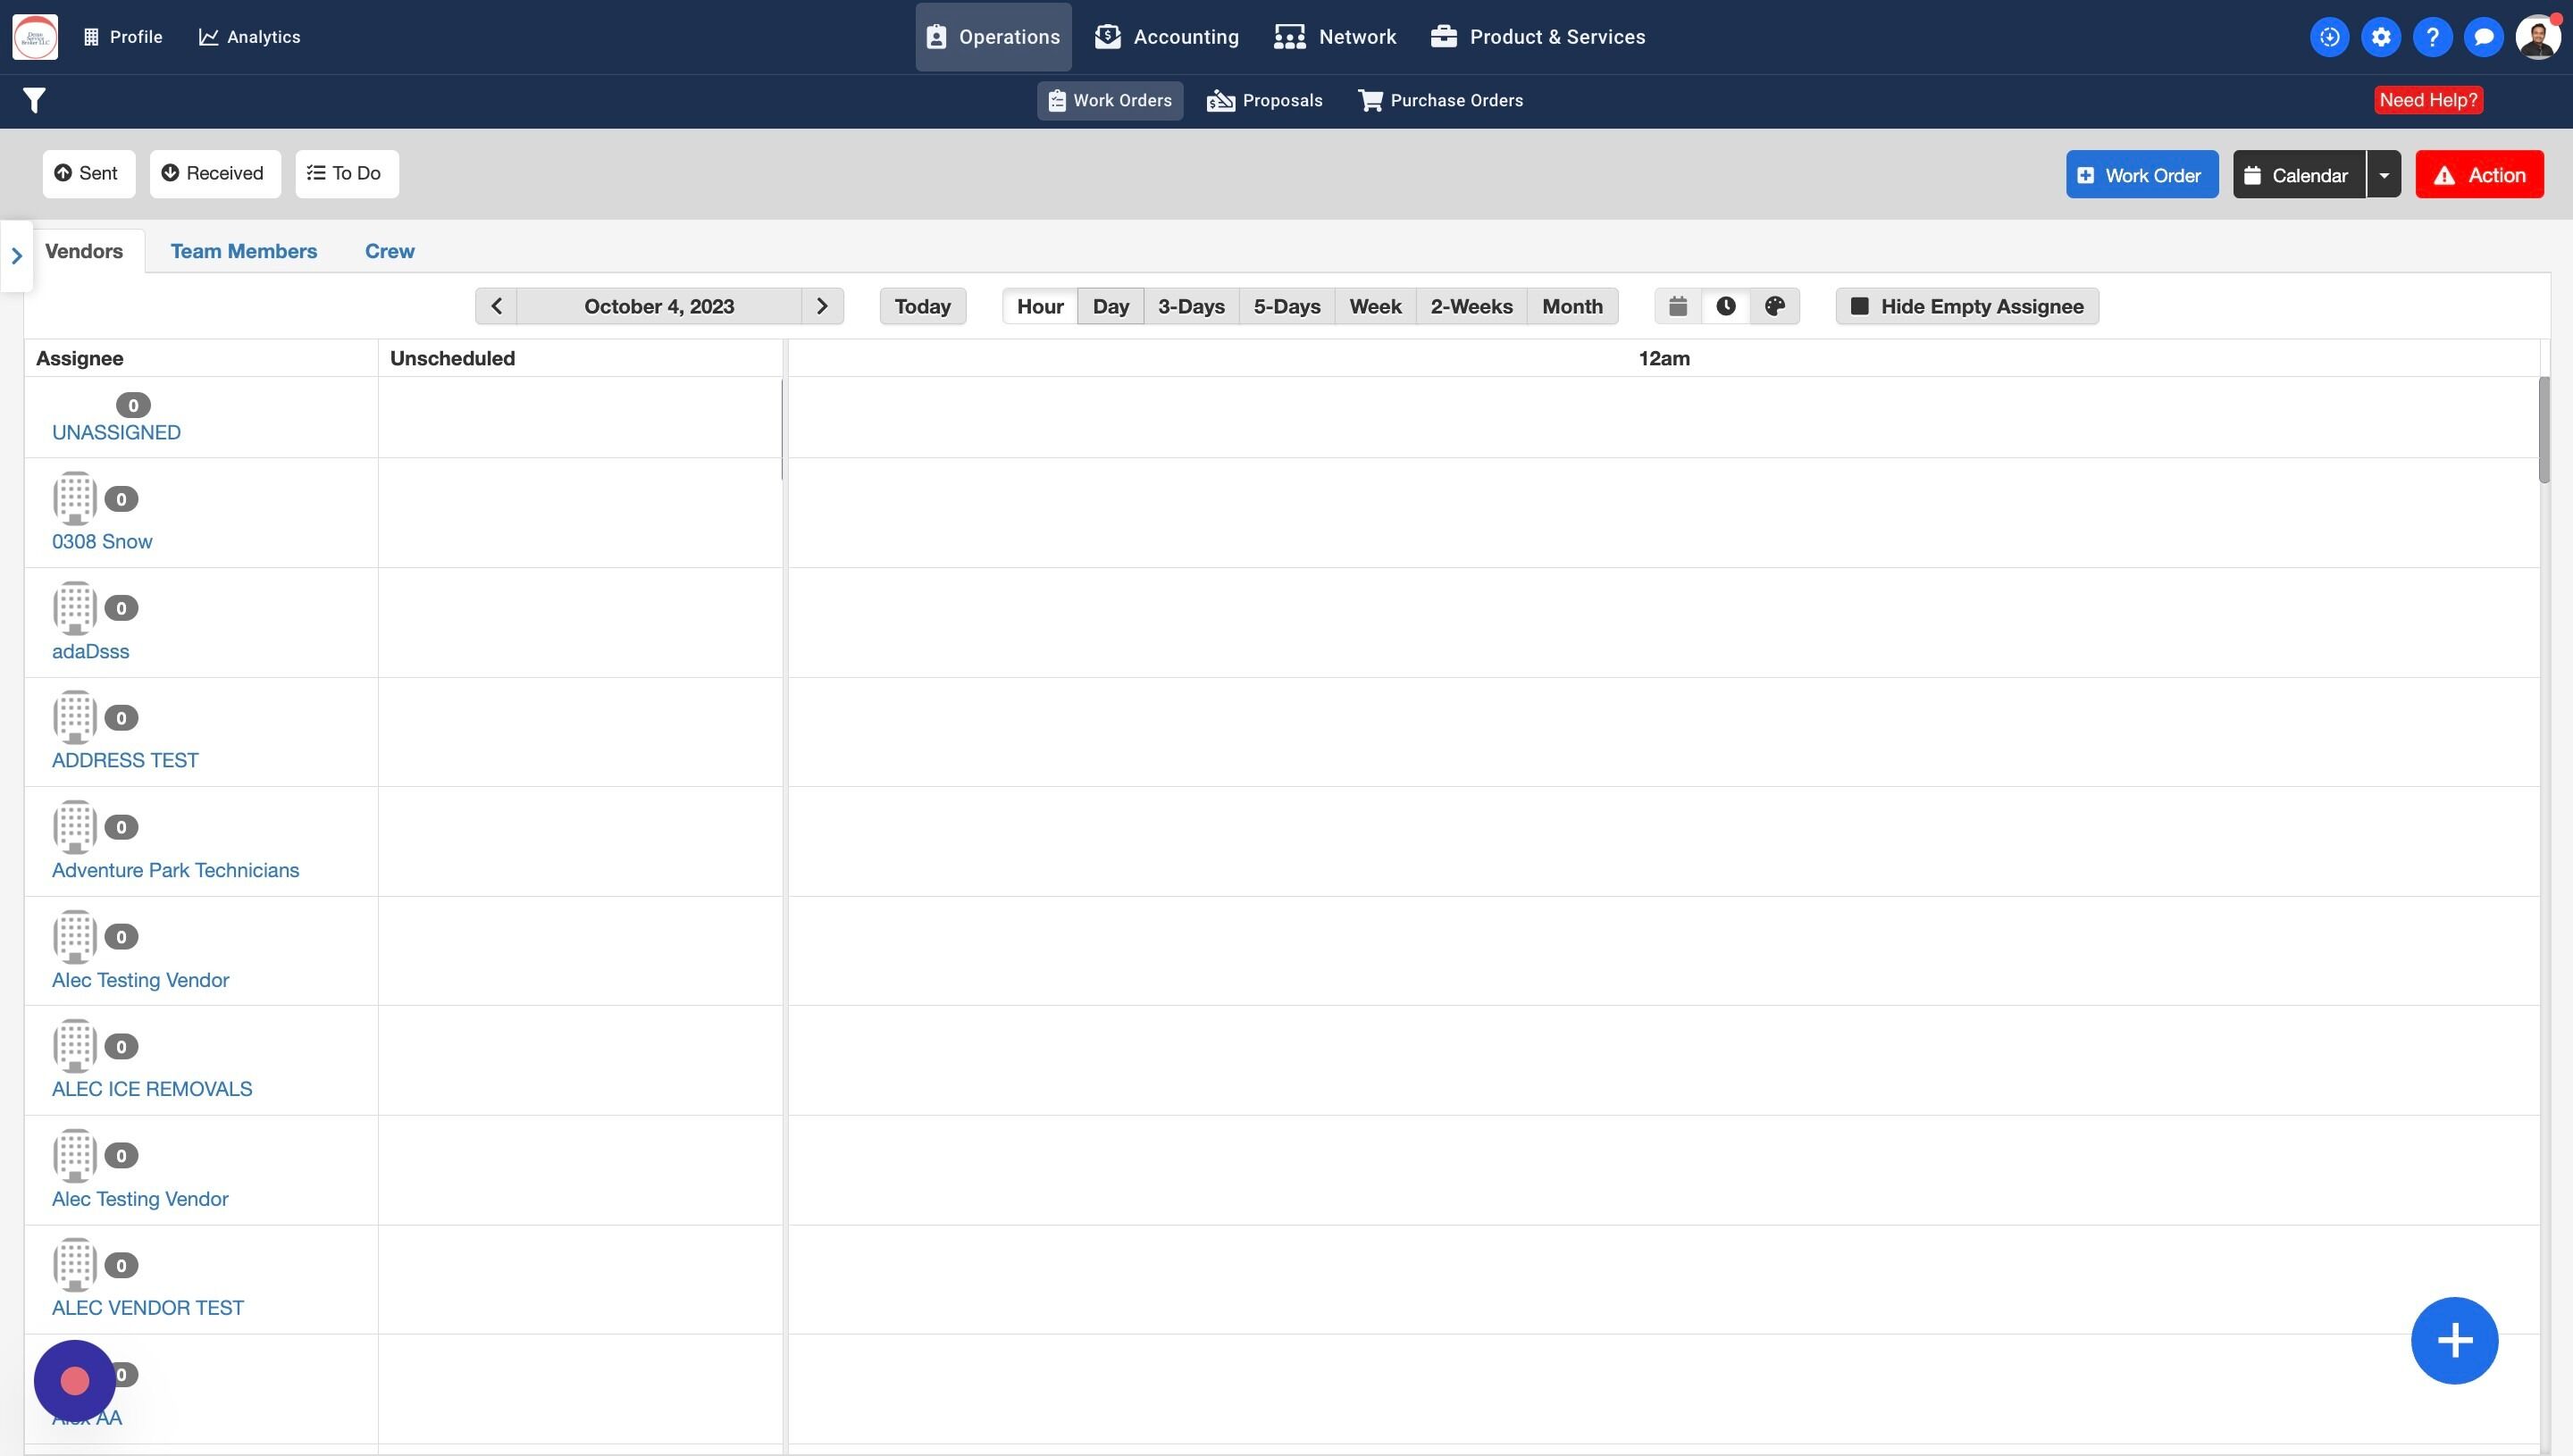2573x1456 pixels.
Task: Open the chat messages icon
Action: pos(2483,37)
